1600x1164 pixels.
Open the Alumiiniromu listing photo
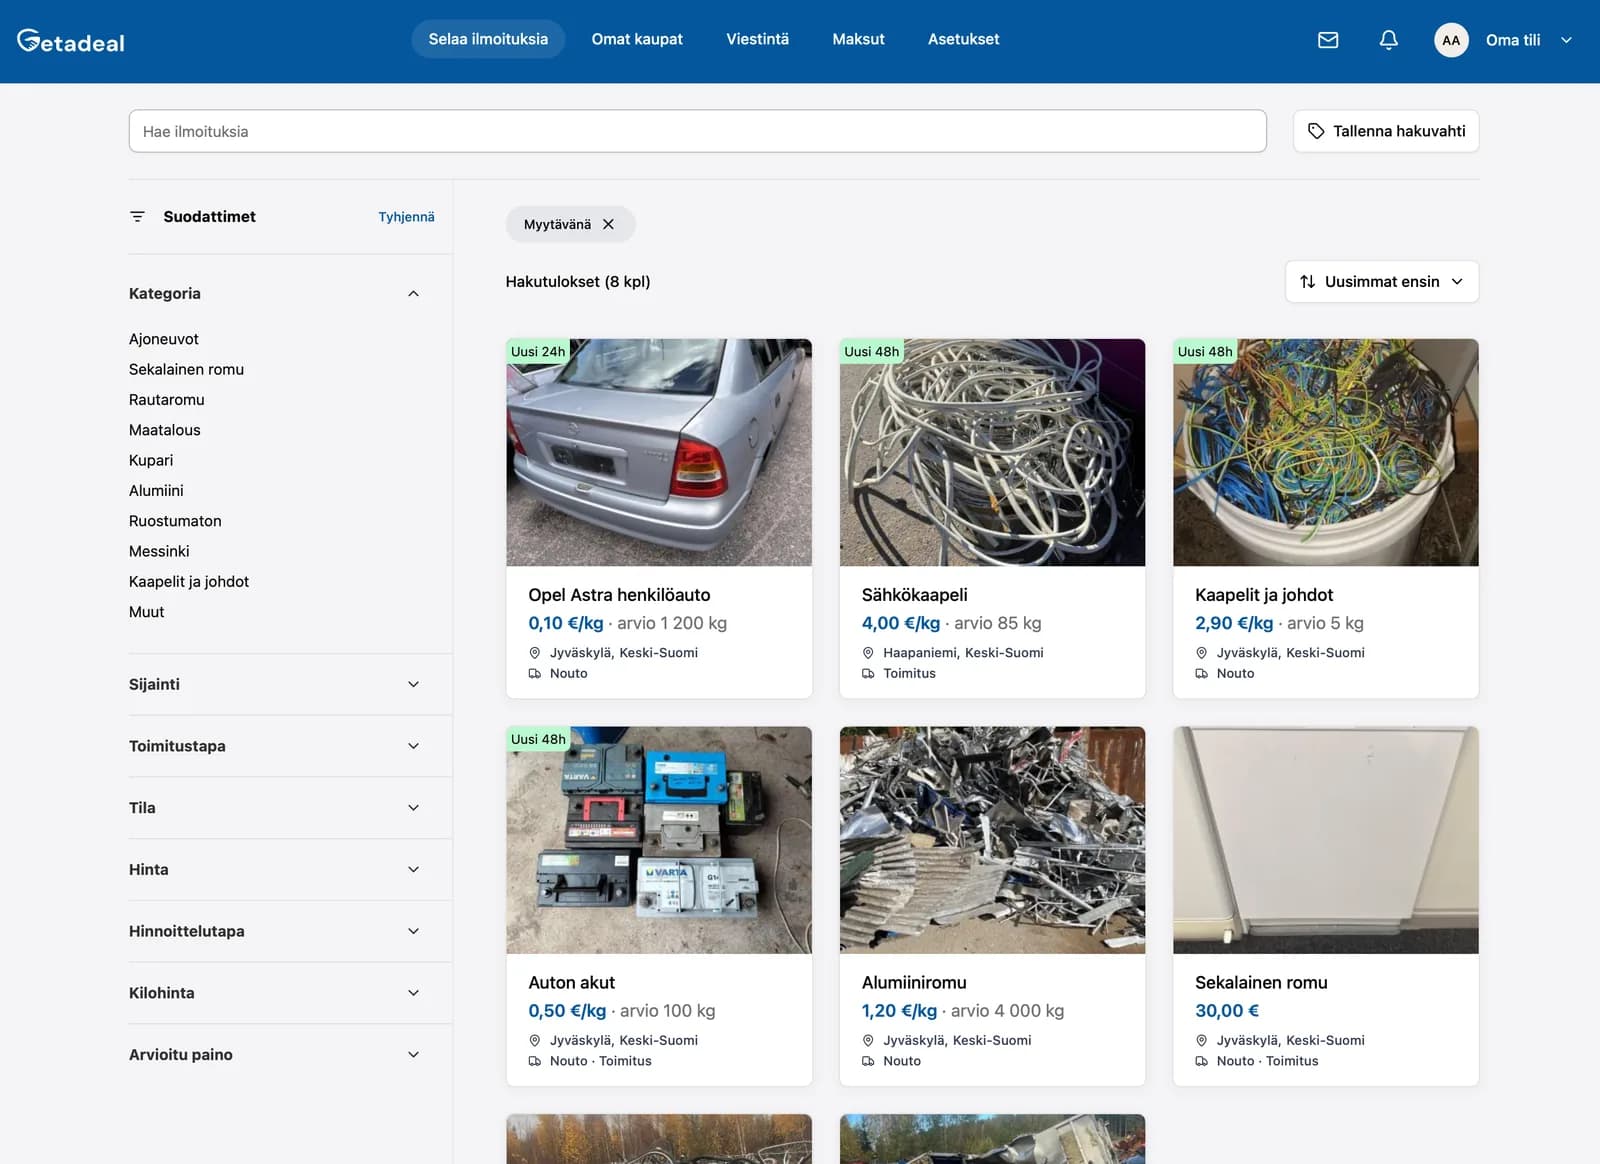click(992, 840)
